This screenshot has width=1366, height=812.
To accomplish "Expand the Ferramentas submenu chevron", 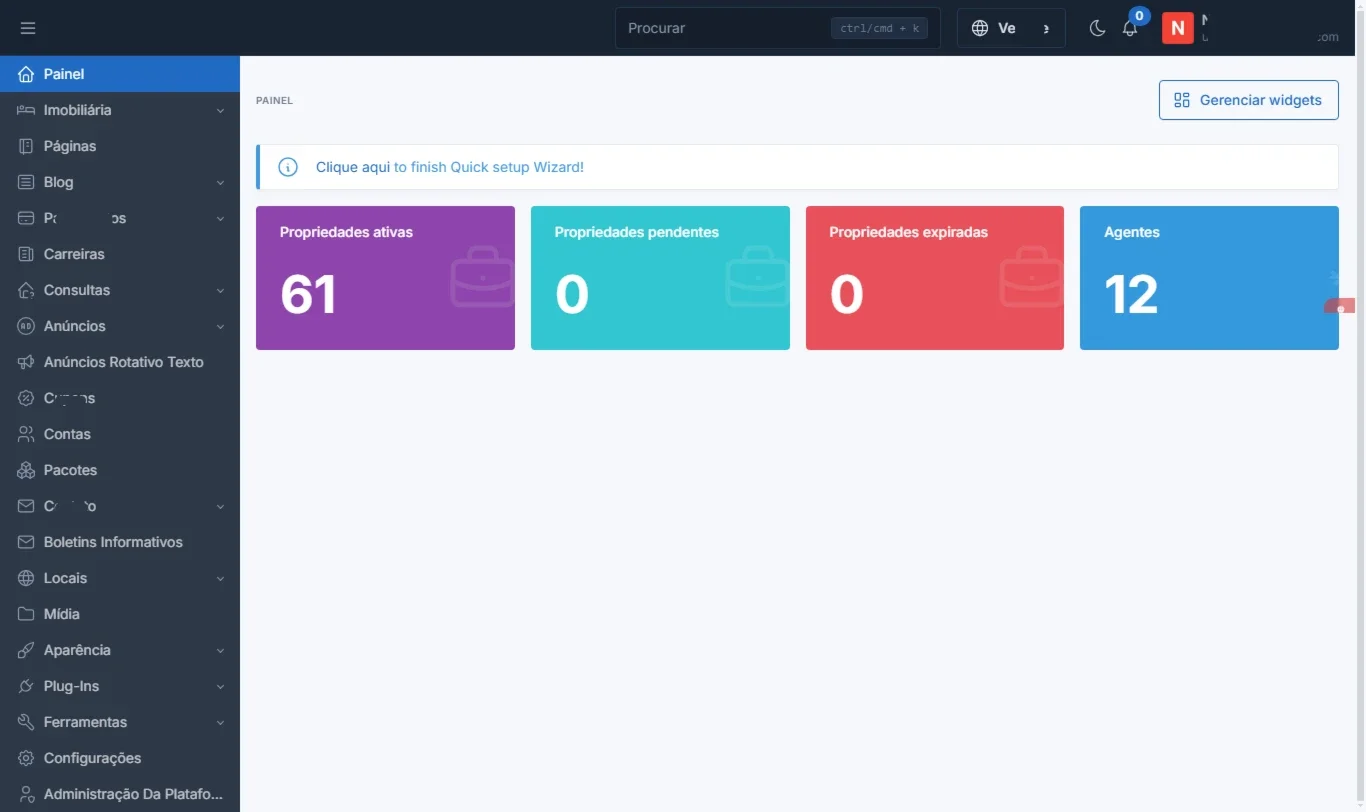I will point(220,722).
